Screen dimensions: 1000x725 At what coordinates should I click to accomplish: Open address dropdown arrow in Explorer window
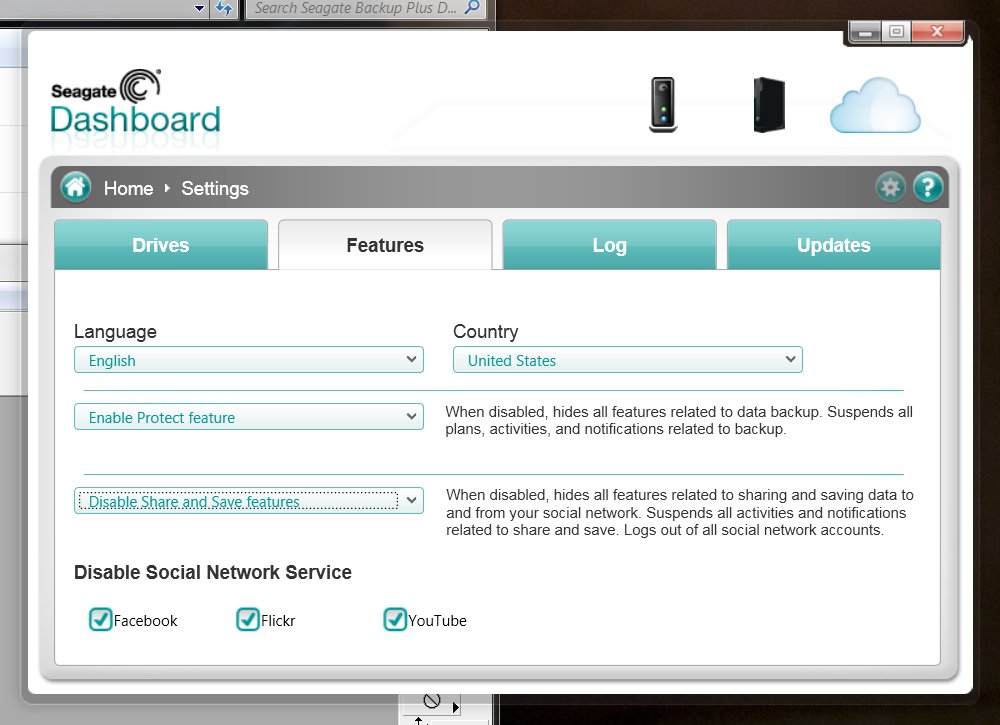coord(200,8)
